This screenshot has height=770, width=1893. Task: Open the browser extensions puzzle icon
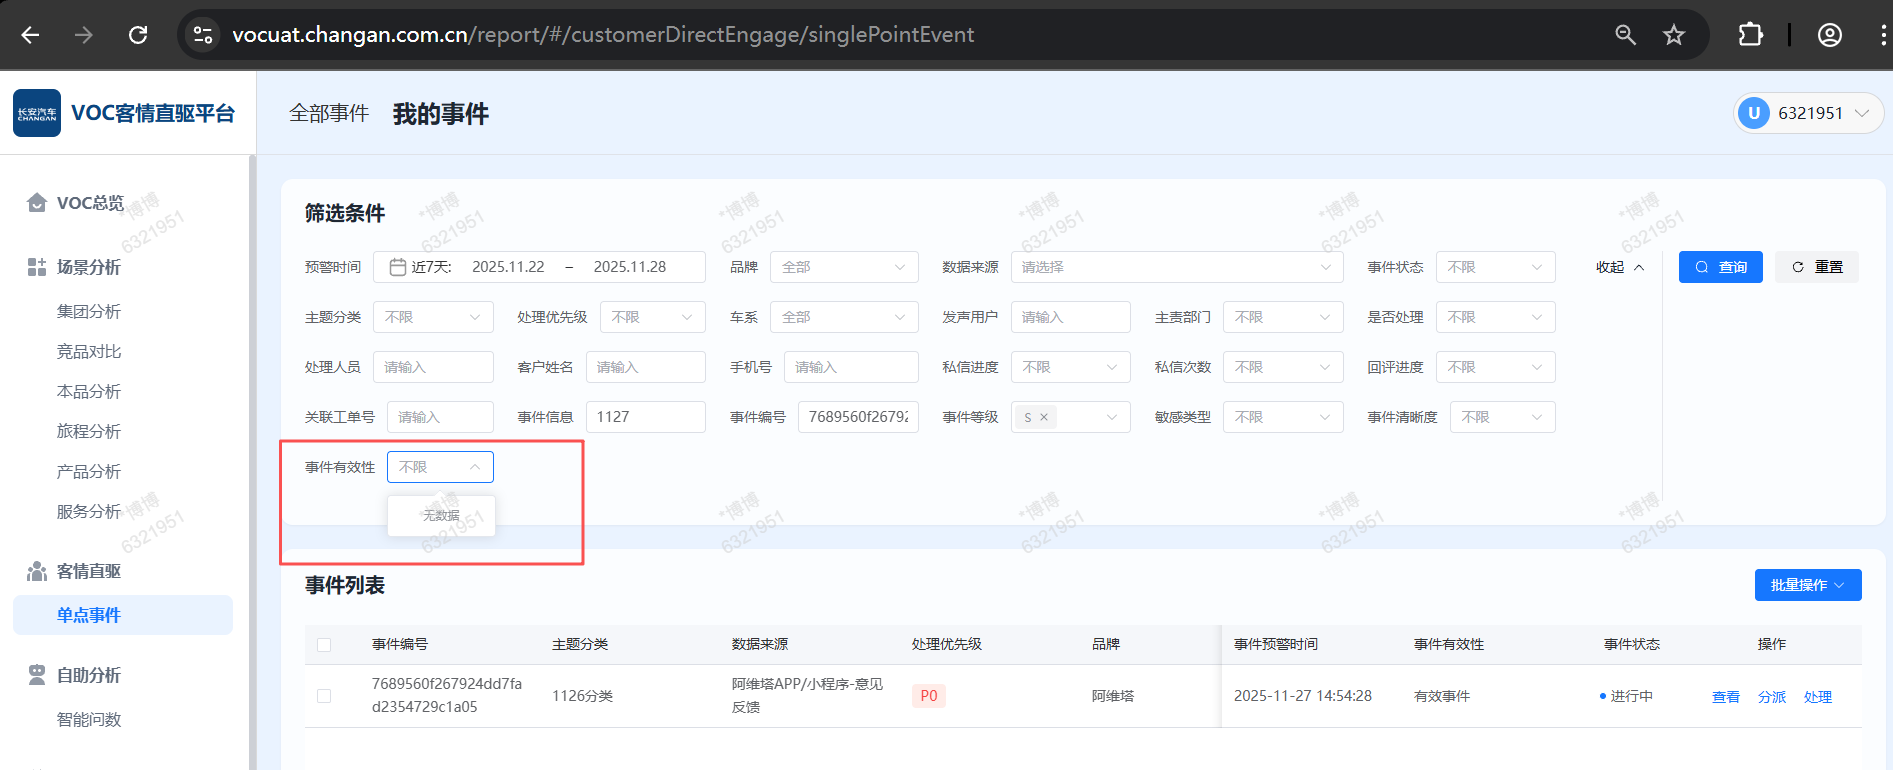[x=1750, y=35]
